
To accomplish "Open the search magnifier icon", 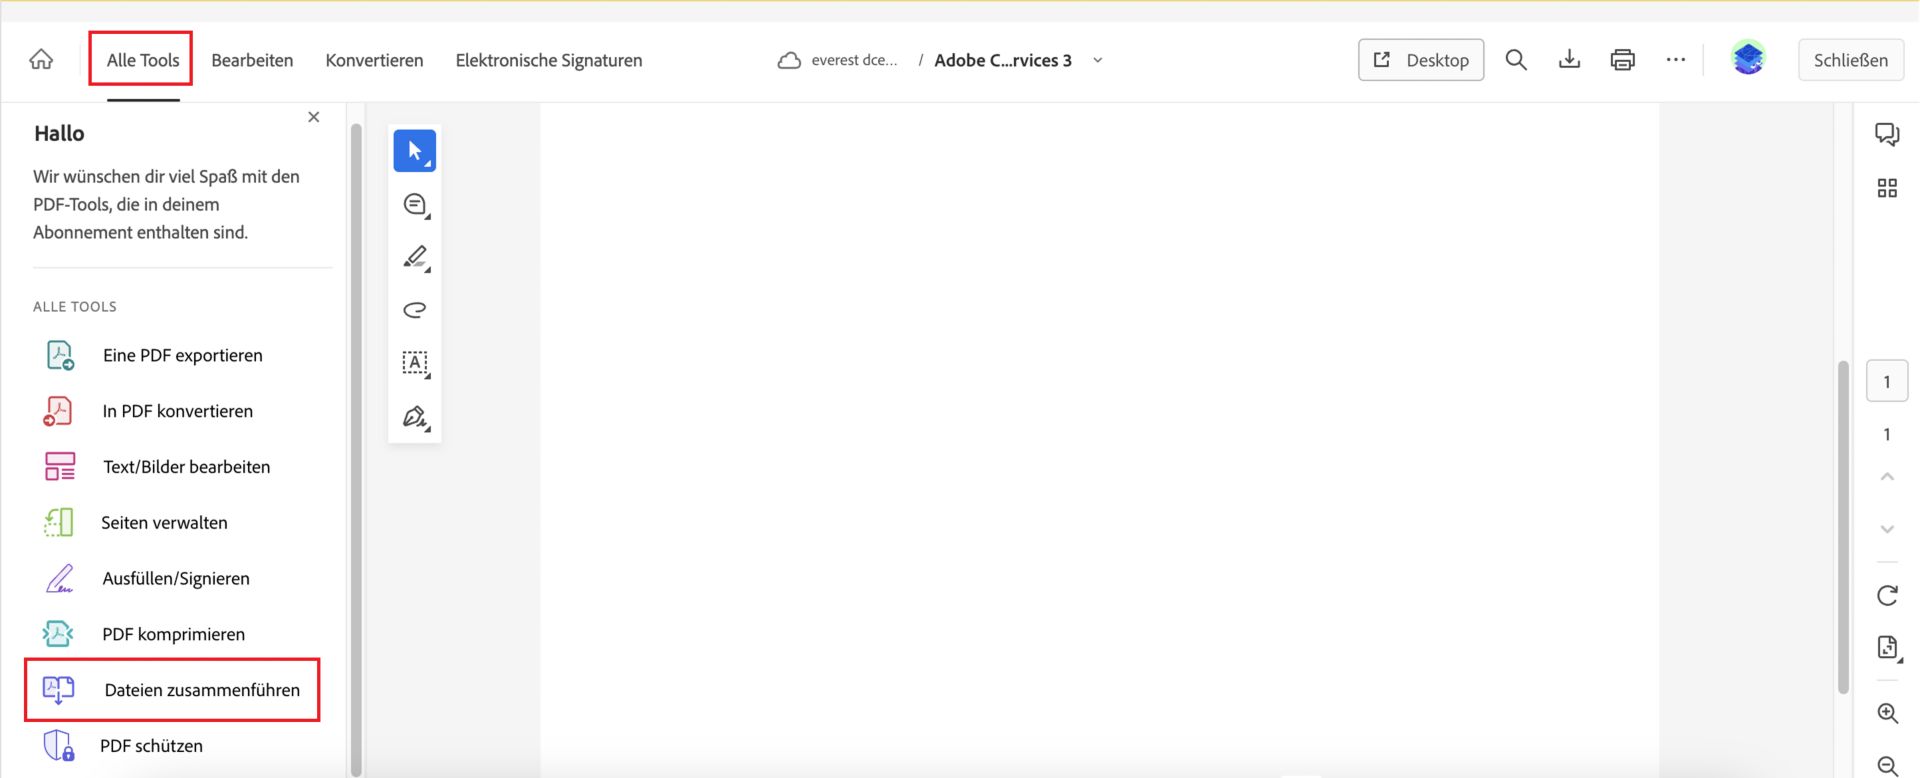I will 1516,60.
